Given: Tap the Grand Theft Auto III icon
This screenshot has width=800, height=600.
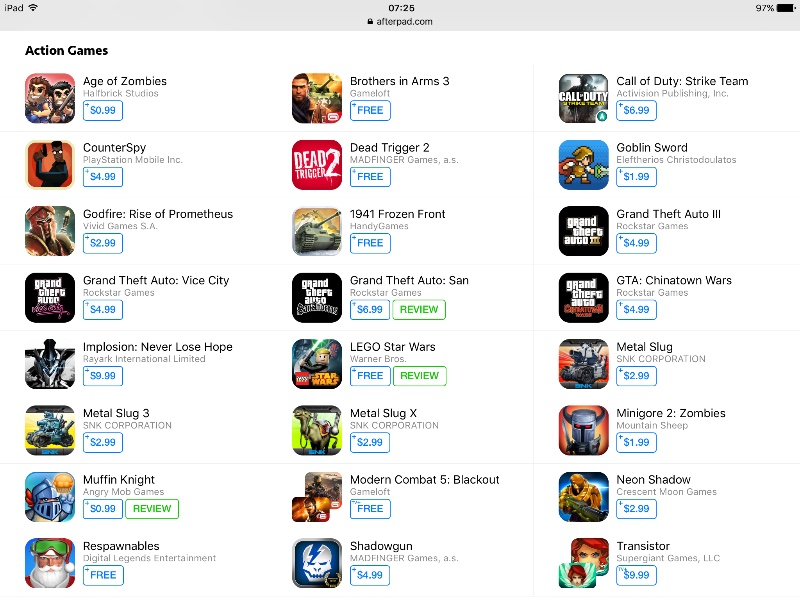Looking at the screenshot, I should click(584, 231).
